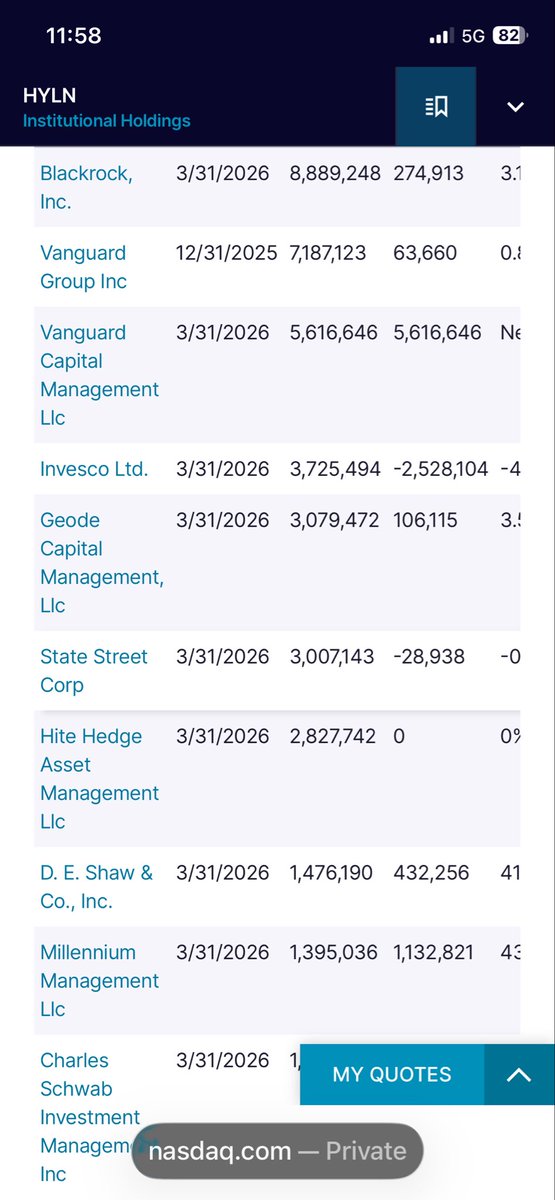Select Vanguard Capital Management Llc
555x1200 pixels.
click(x=99, y=375)
